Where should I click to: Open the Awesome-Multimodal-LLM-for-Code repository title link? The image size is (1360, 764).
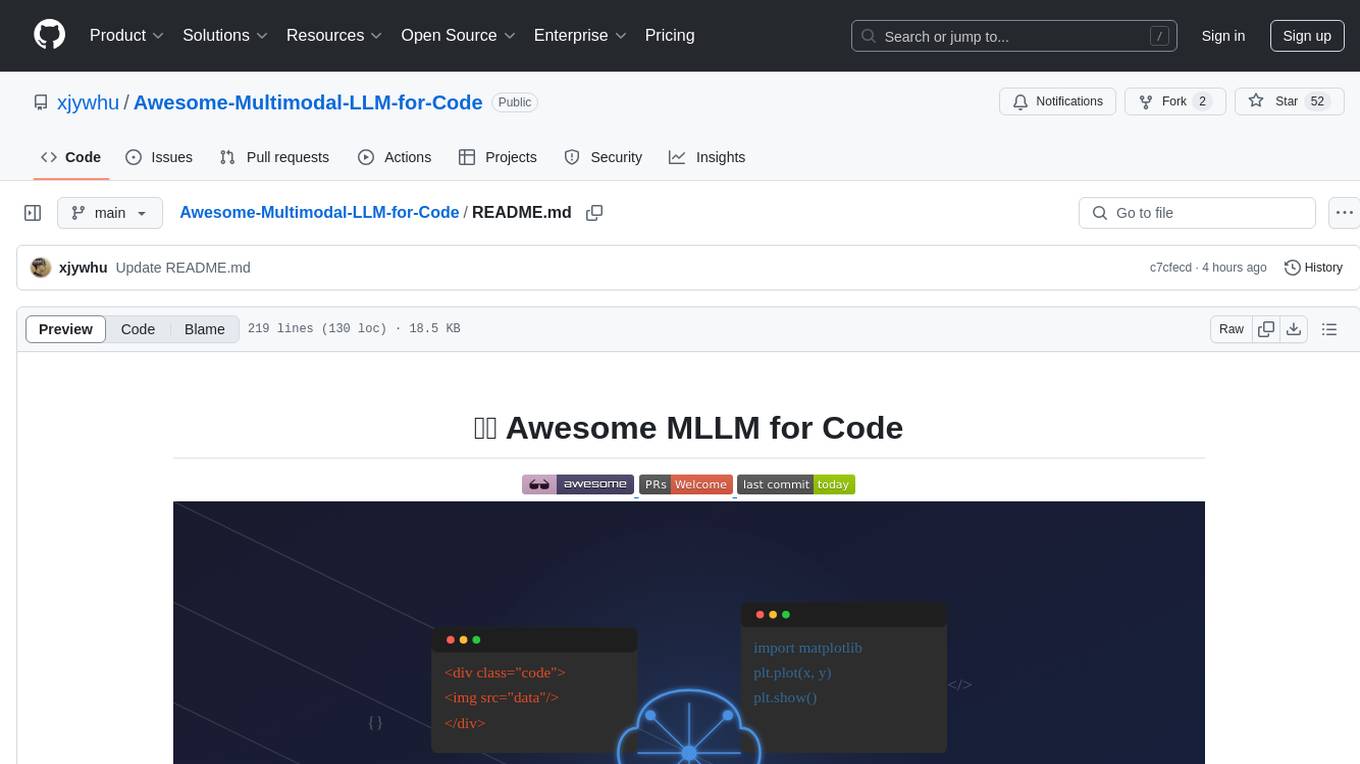point(308,102)
